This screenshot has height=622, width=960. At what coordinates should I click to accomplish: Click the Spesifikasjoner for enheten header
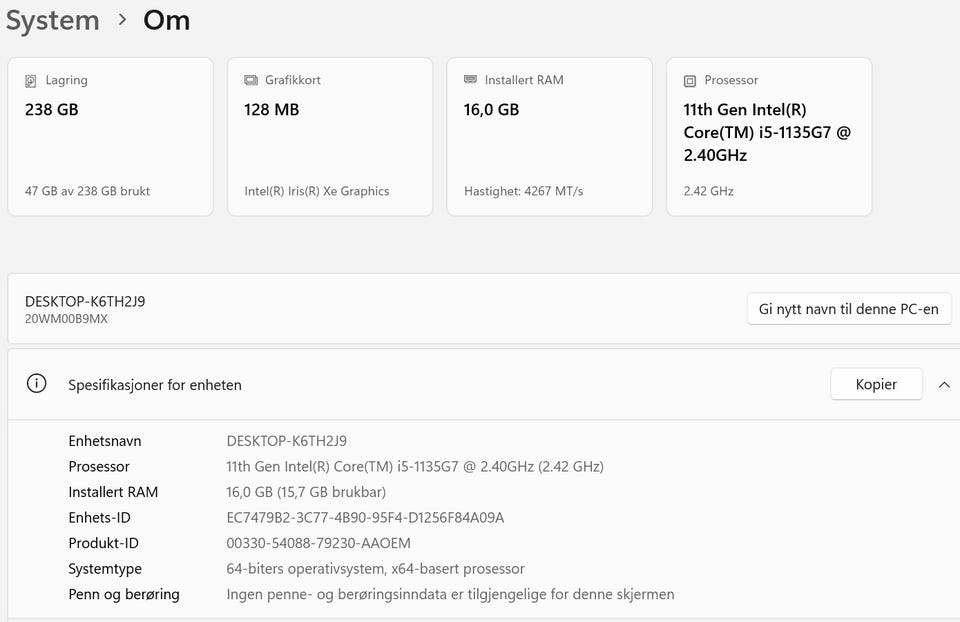(x=155, y=385)
